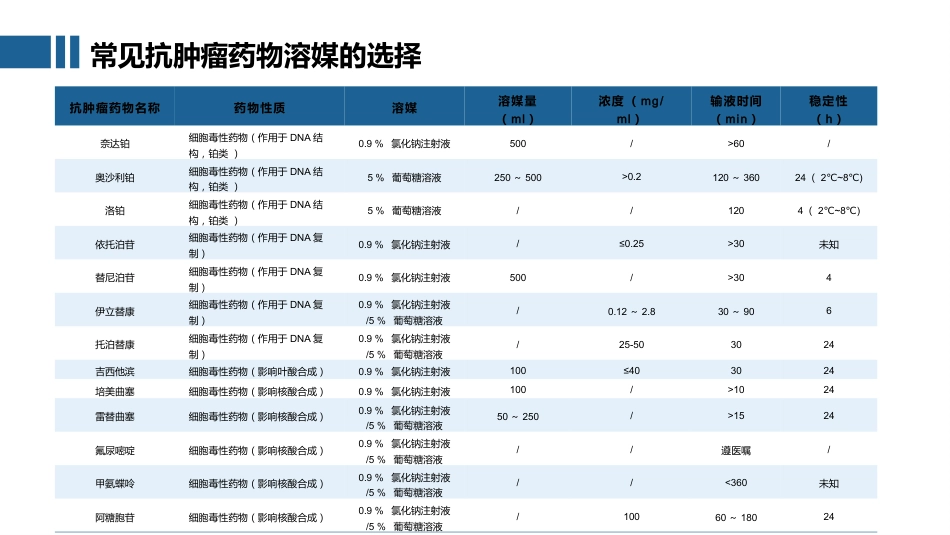This screenshot has height=535, width=950.
Task: Click concentration value ≤40
Action: 631,370
